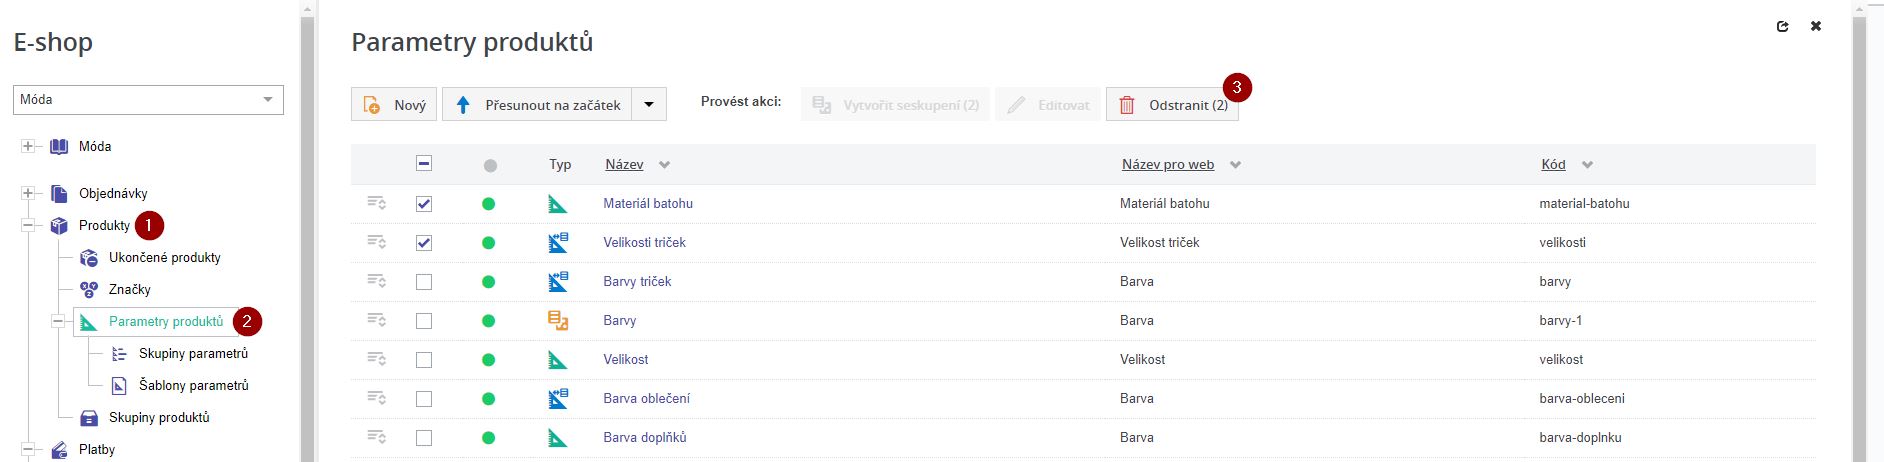The height and width of the screenshot is (462, 1884).
Task: Select Skupiny produktů in the tree
Action: [x=159, y=418]
